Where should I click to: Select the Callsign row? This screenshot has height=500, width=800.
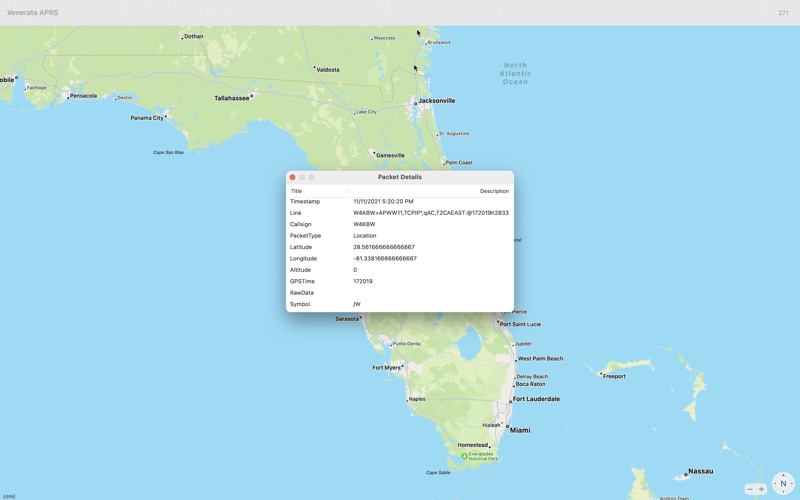400,224
